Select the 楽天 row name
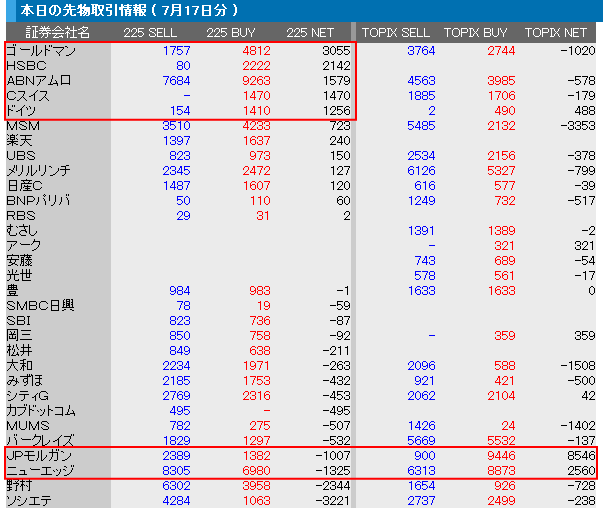The image size is (603, 510). point(19,140)
